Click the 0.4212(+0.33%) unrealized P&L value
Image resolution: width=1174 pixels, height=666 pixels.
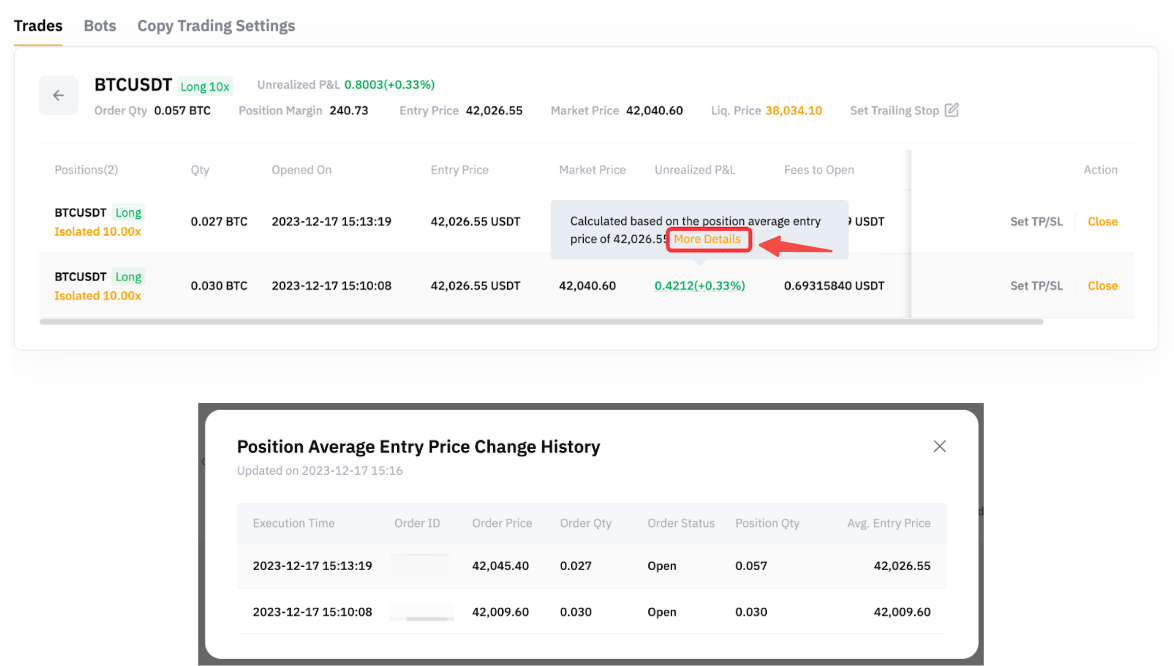coord(699,286)
